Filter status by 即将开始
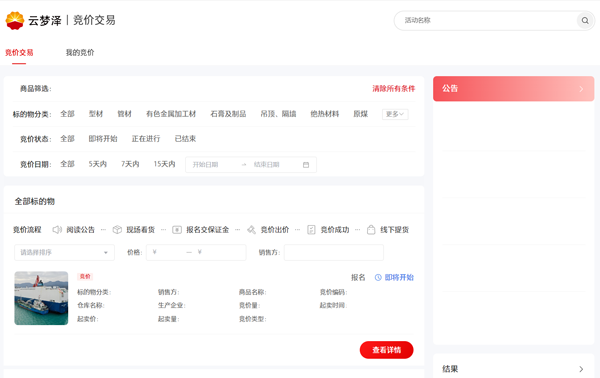Image resolution: width=600 pixels, height=378 pixels. coord(103,138)
